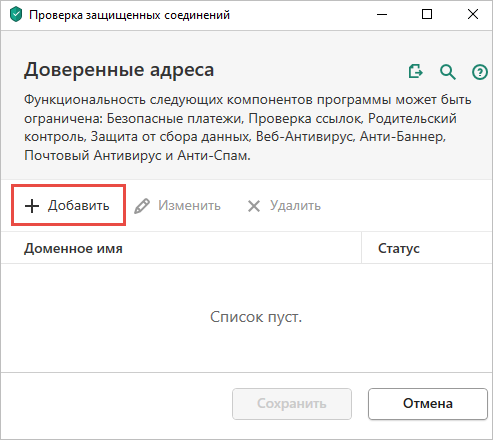Minimize the window

tap(382, 14)
